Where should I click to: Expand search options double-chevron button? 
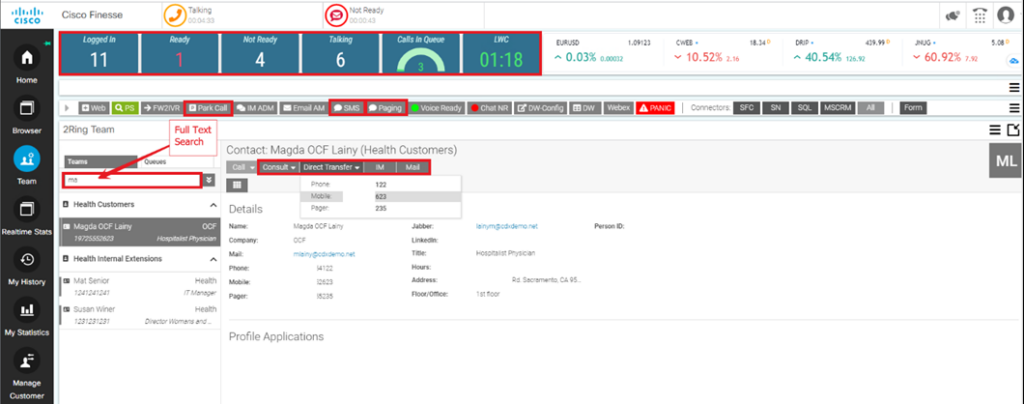click(208, 180)
